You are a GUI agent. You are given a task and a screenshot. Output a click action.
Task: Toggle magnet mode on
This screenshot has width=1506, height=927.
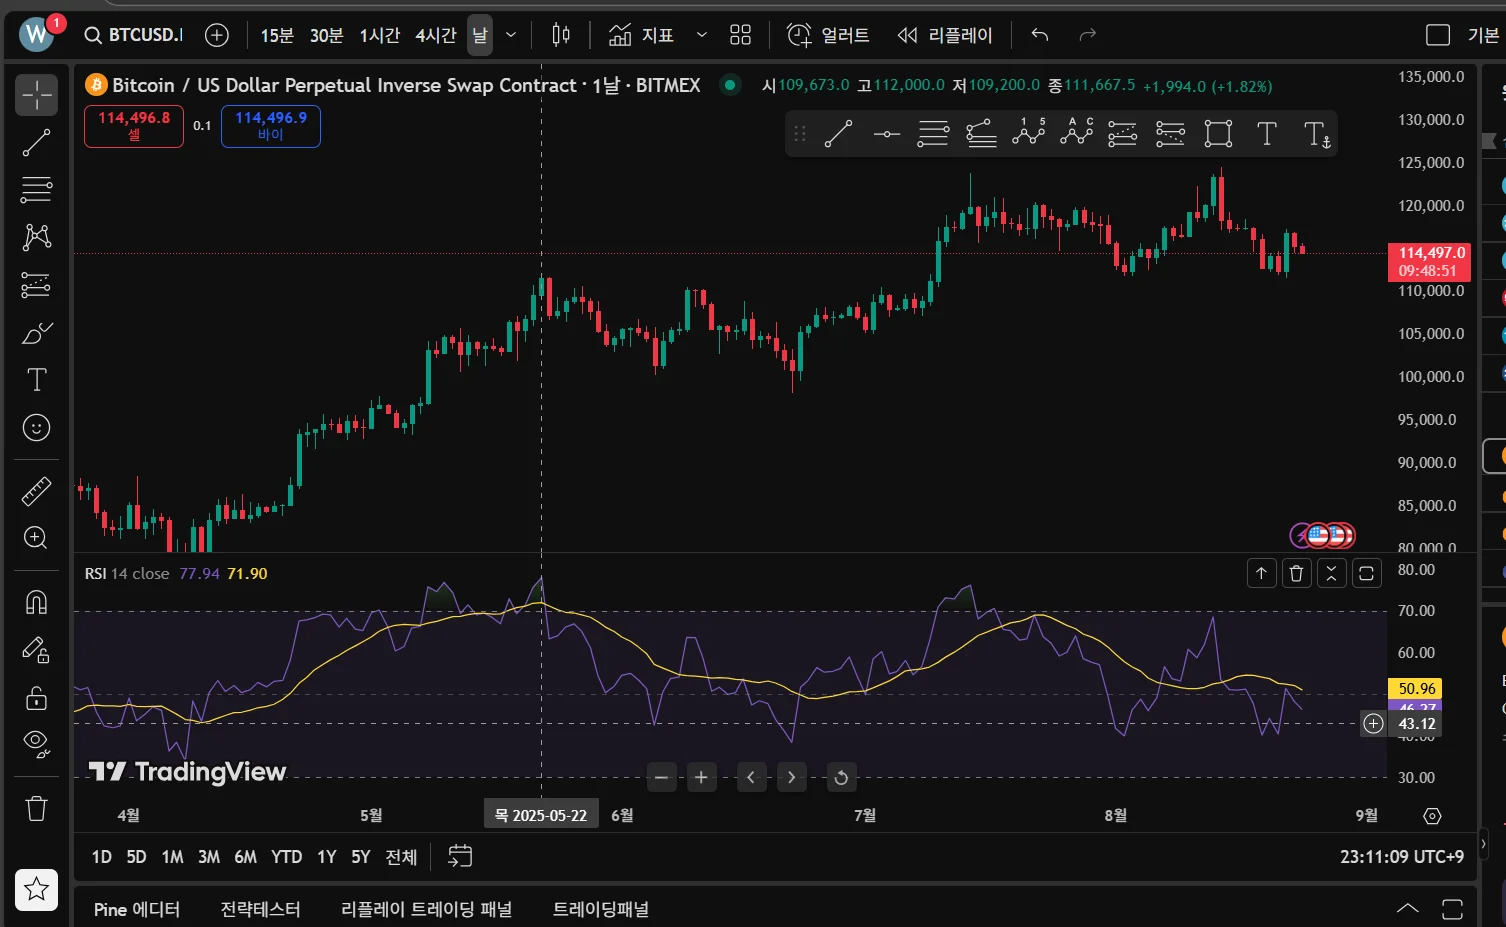tap(36, 602)
